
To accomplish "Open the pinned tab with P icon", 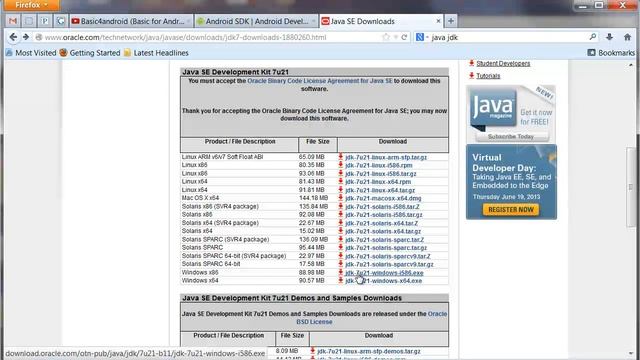I will click(44, 21).
